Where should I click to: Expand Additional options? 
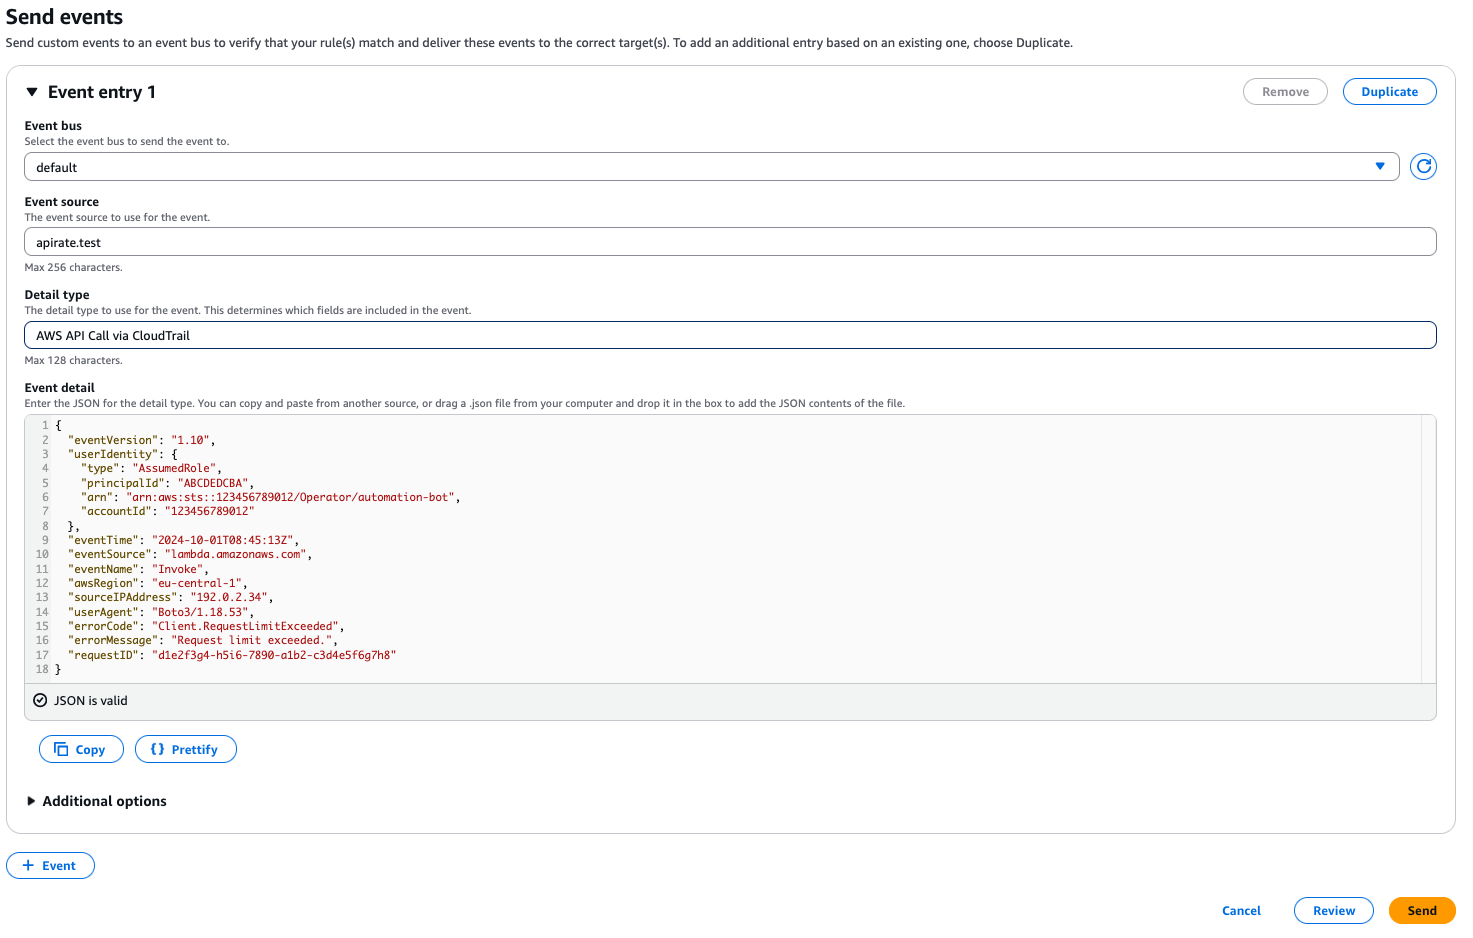click(x=96, y=801)
